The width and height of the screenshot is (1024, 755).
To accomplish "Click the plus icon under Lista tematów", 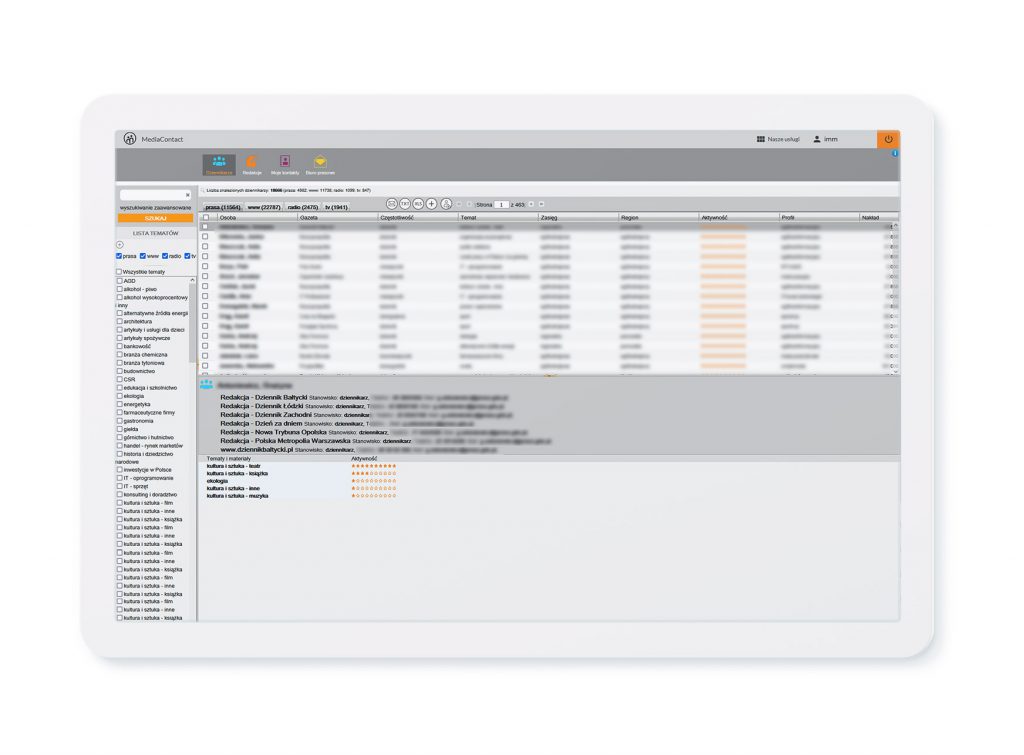I will click(x=120, y=245).
